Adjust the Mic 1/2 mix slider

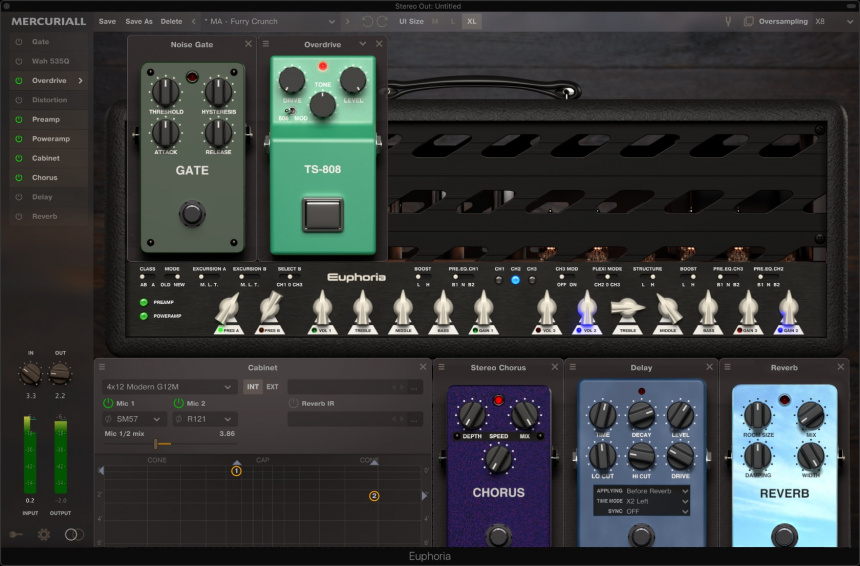click(x=157, y=443)
